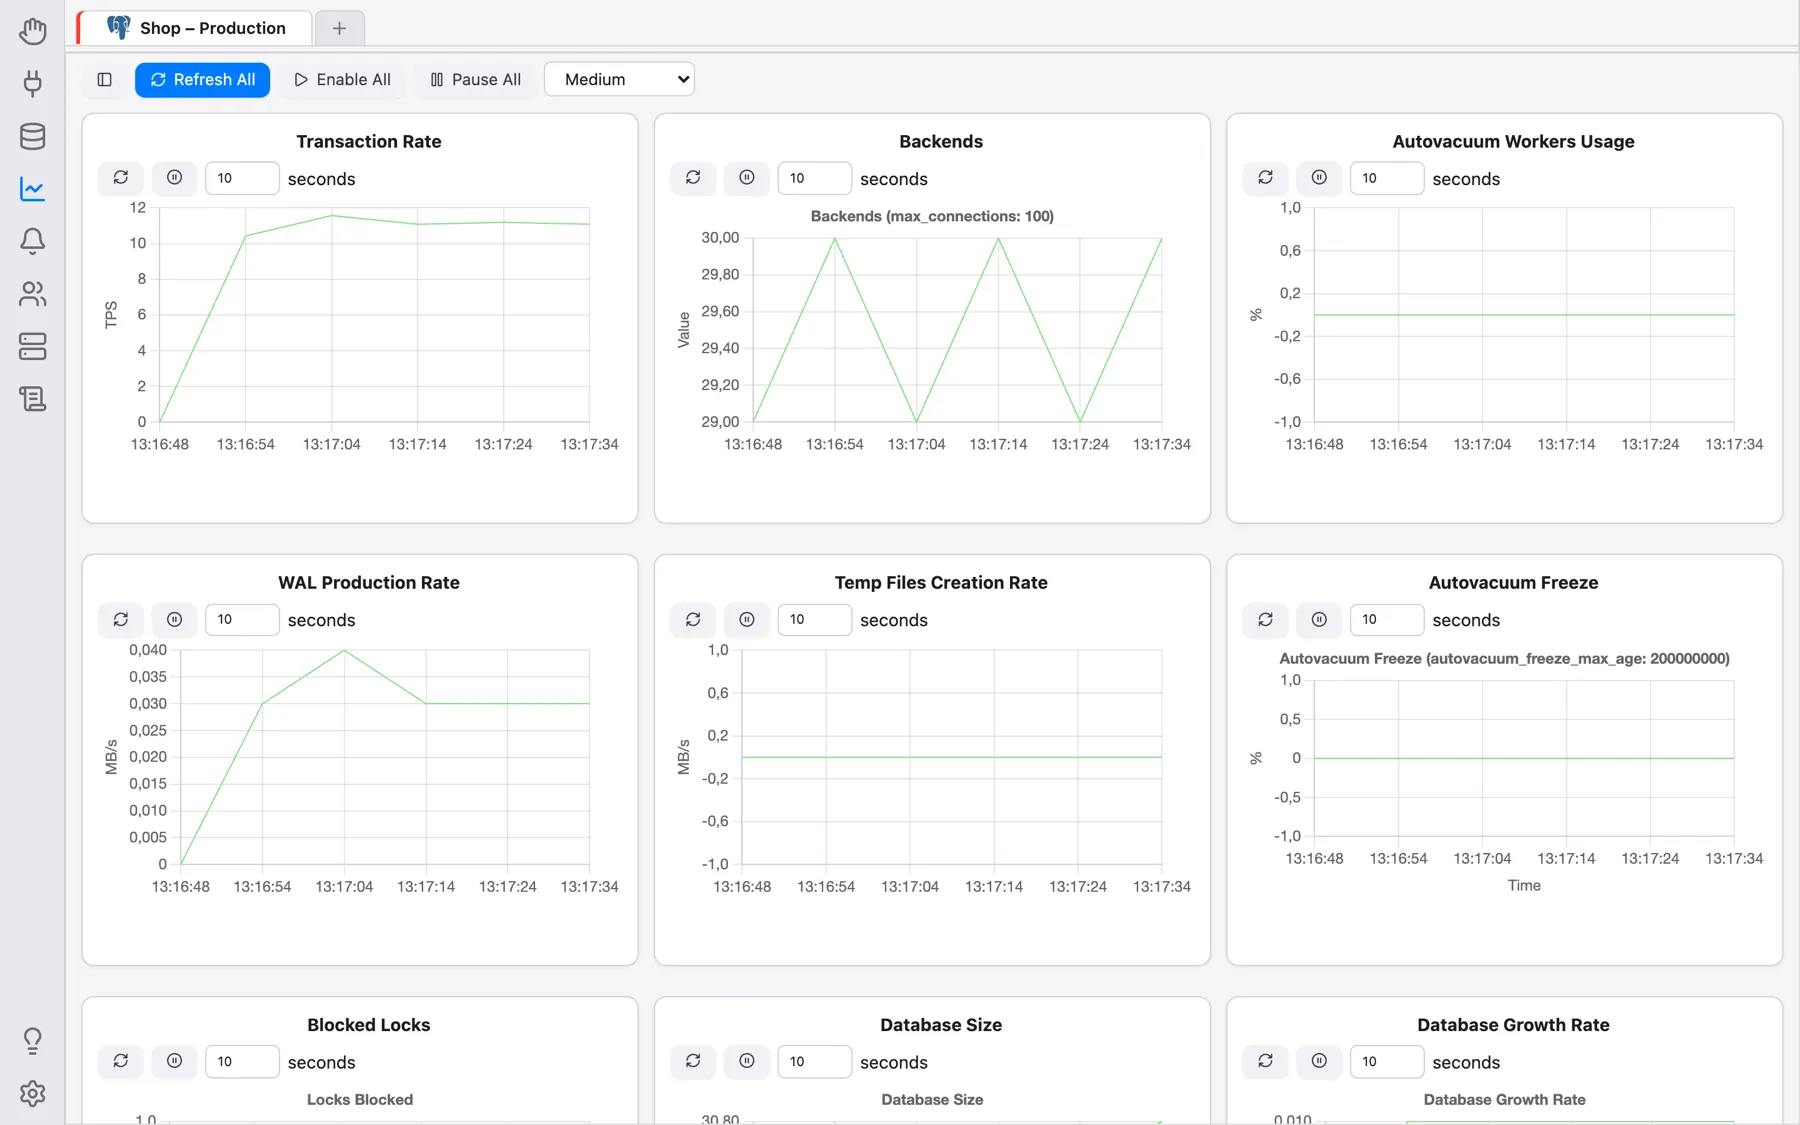Screen dimensions: 1800x1125
Task: Refresh the WAL Production Rate chart
Action: pos(121,620)
